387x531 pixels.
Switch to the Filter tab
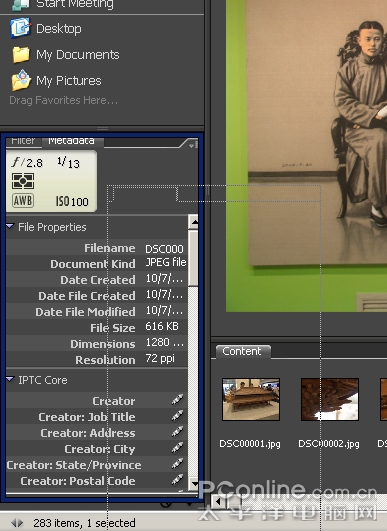pos(23,142)
